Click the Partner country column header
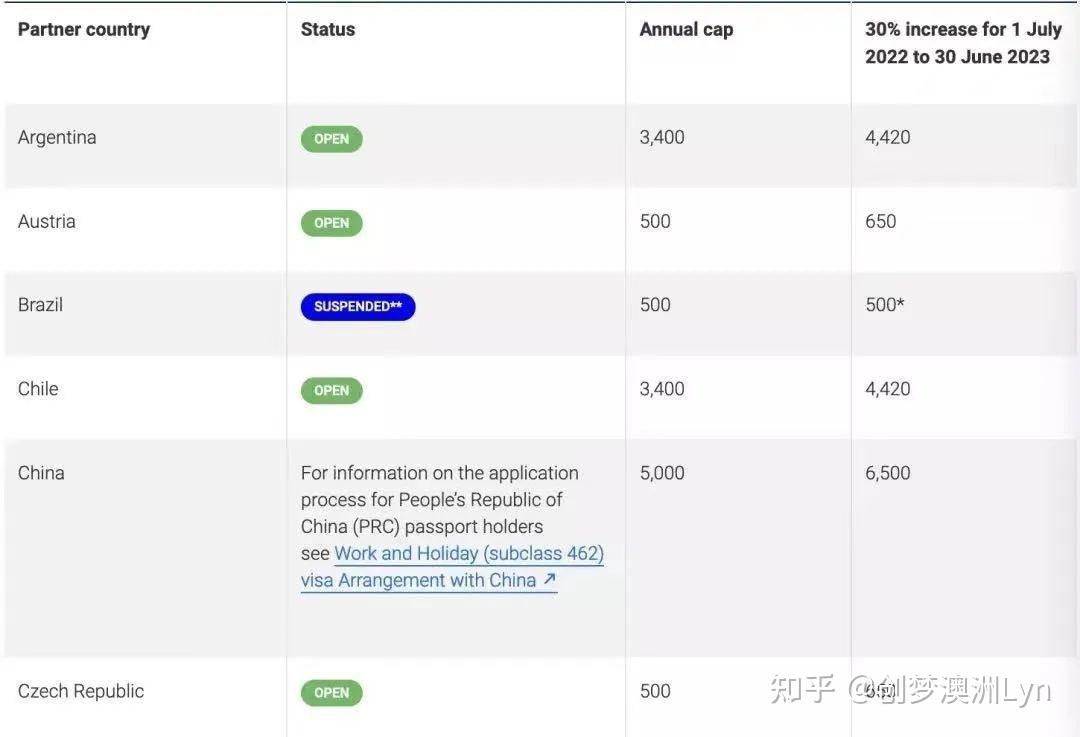This screenshot has width=1080, height=737. (84, 29)
